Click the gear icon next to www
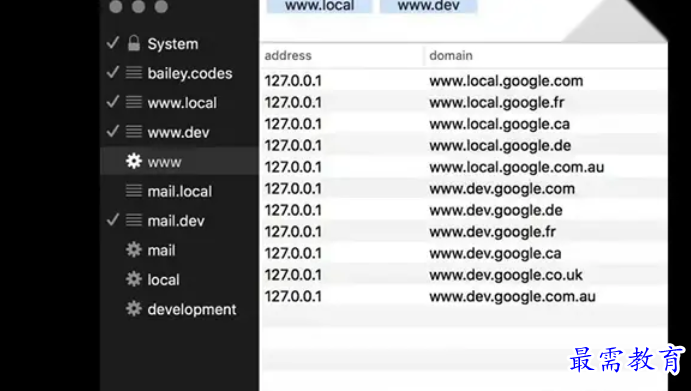This screenshot has width=691, height=391. [x=134, y=161]
